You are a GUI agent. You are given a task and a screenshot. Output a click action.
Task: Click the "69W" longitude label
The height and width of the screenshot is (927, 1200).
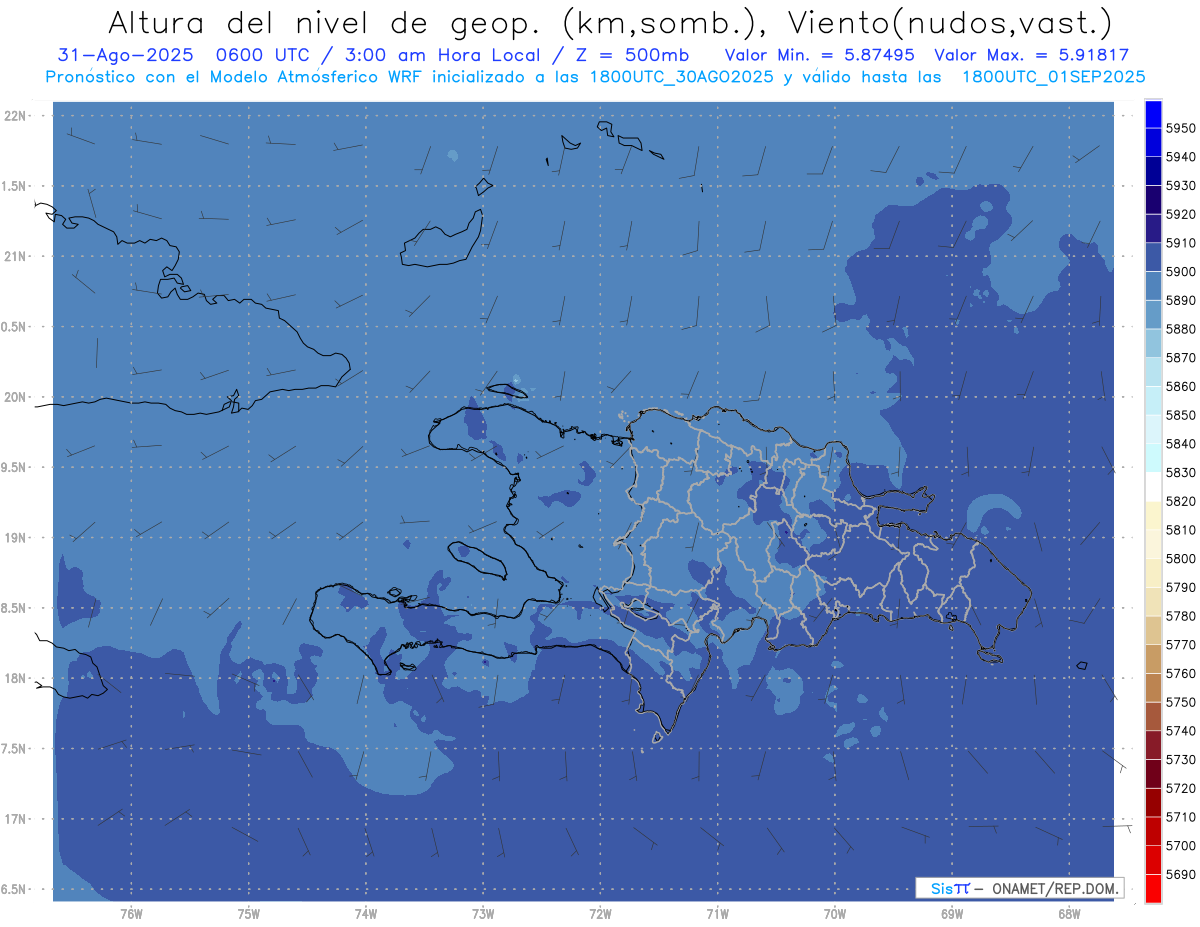tap(952, 913)
